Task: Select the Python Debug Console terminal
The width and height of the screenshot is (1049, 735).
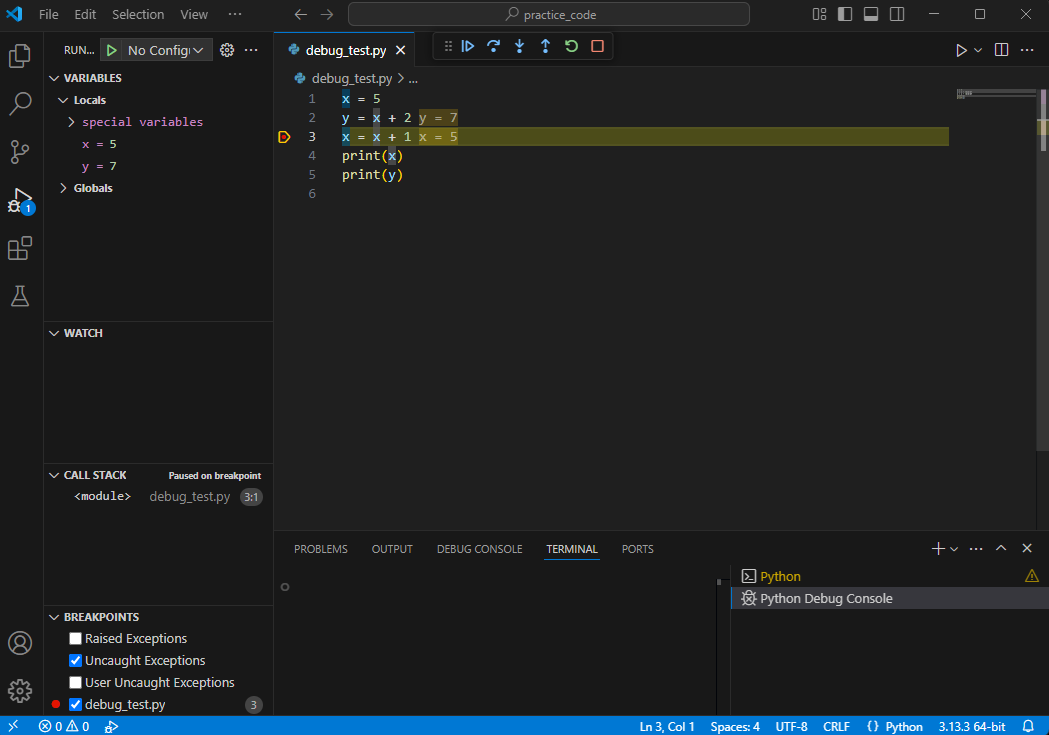Action: tap(890, 599)
